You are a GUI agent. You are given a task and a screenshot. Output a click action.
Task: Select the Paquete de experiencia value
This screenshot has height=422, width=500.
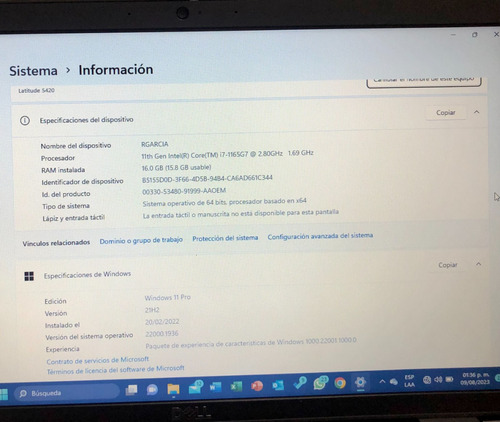[x=251, y=343]
